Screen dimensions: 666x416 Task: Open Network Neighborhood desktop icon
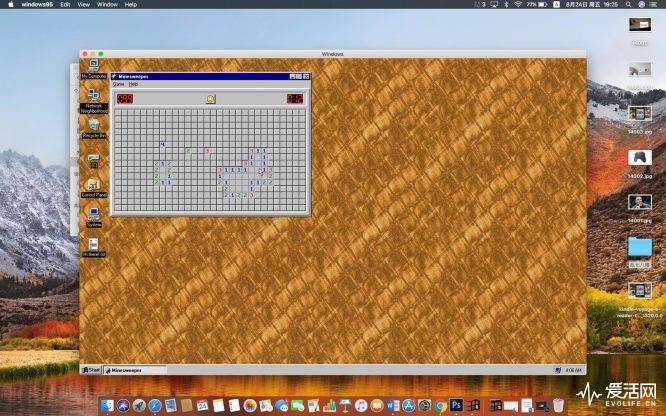click(x=94, y=100)
